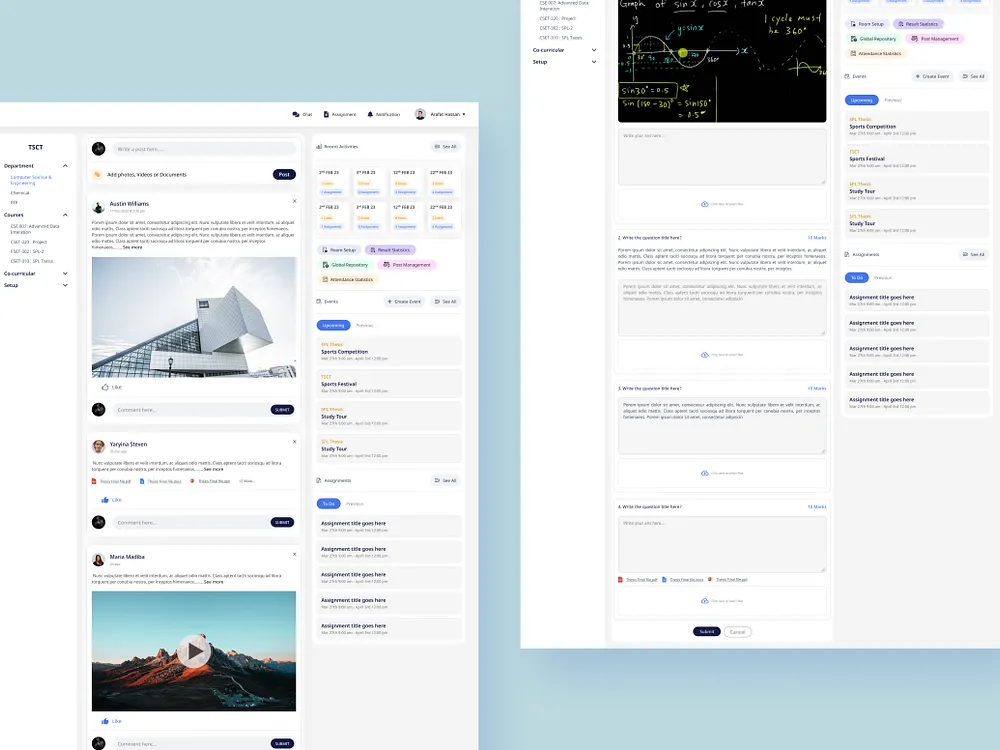Submit comment on Yaryina Steven's post
This screenshot has width=1000, height=750.
point(283,522)
